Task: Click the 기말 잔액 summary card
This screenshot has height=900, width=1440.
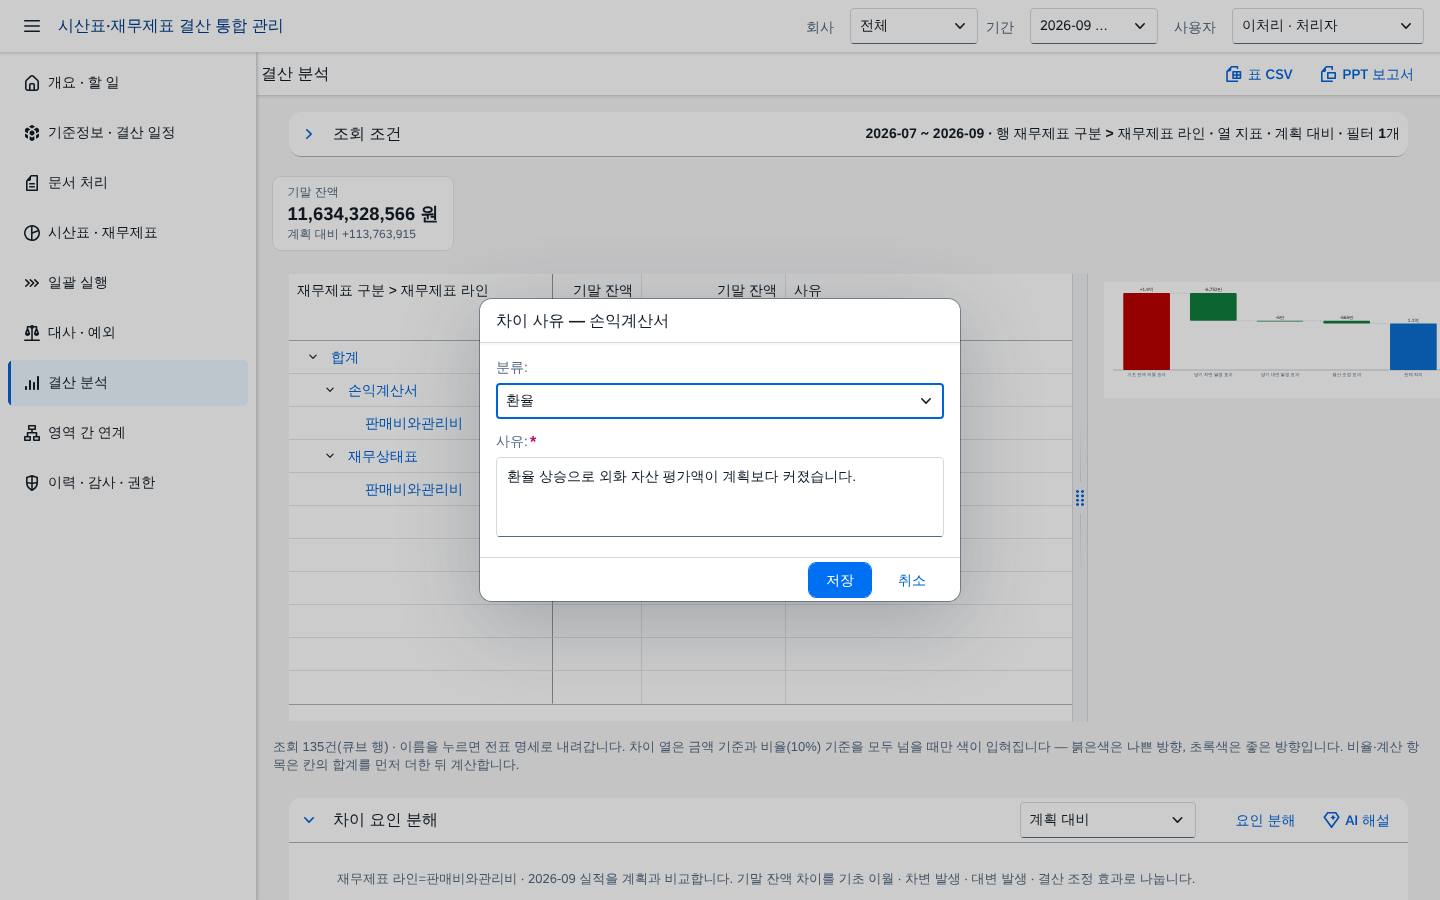Action: [363, 213]
